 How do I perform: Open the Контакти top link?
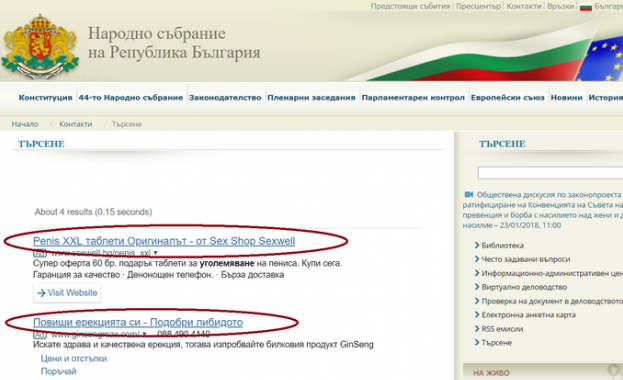coord(524,6)
